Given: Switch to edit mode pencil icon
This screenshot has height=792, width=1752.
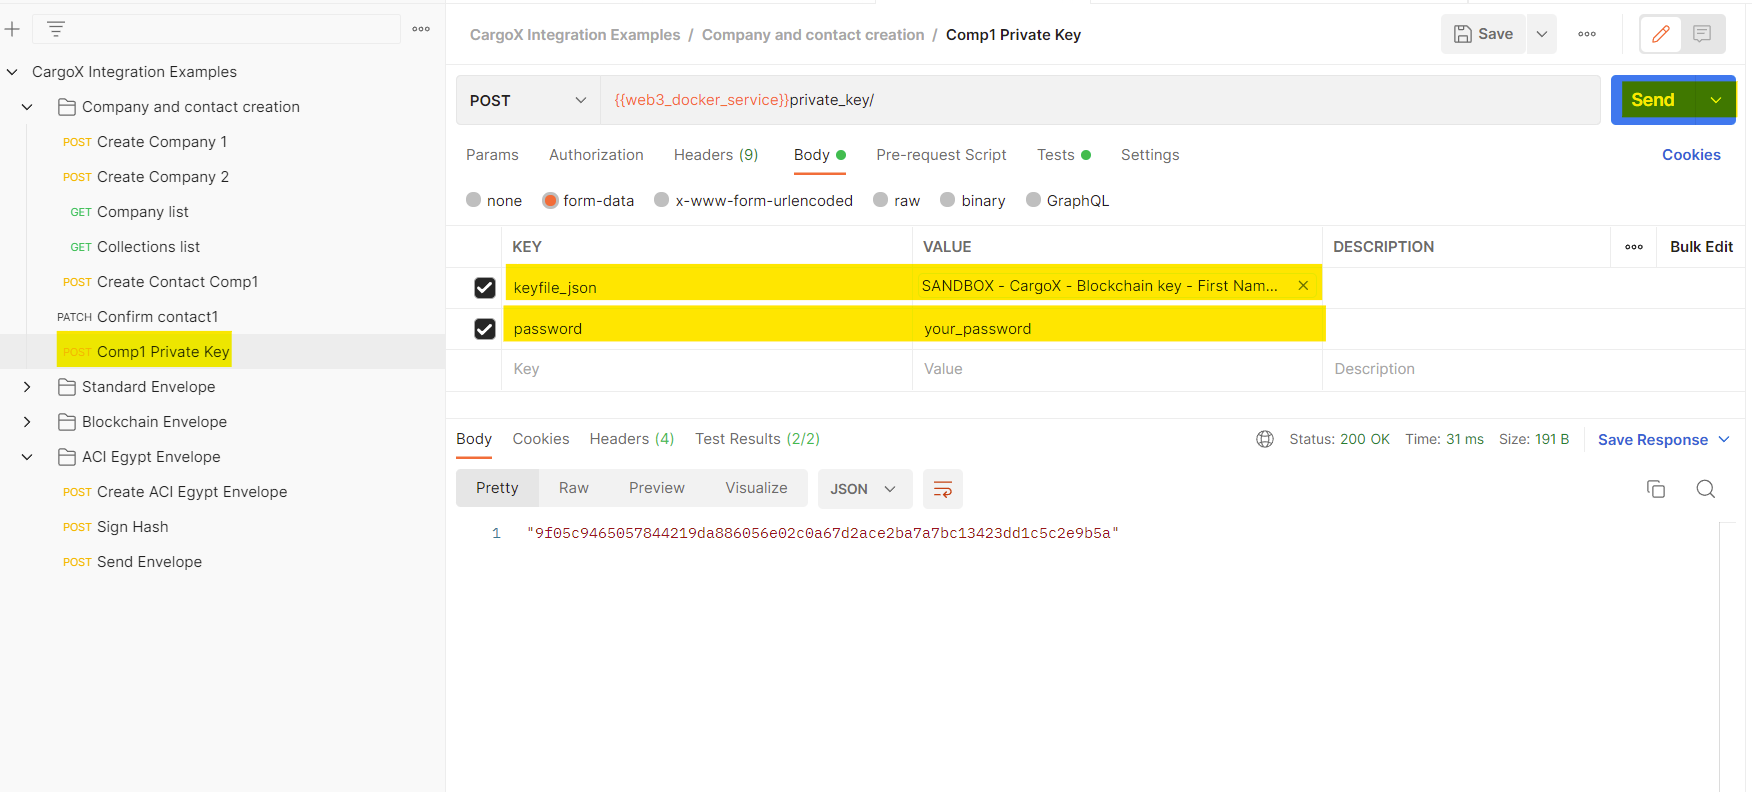Looking at the screenshot, I should (x=1661, y=34).
